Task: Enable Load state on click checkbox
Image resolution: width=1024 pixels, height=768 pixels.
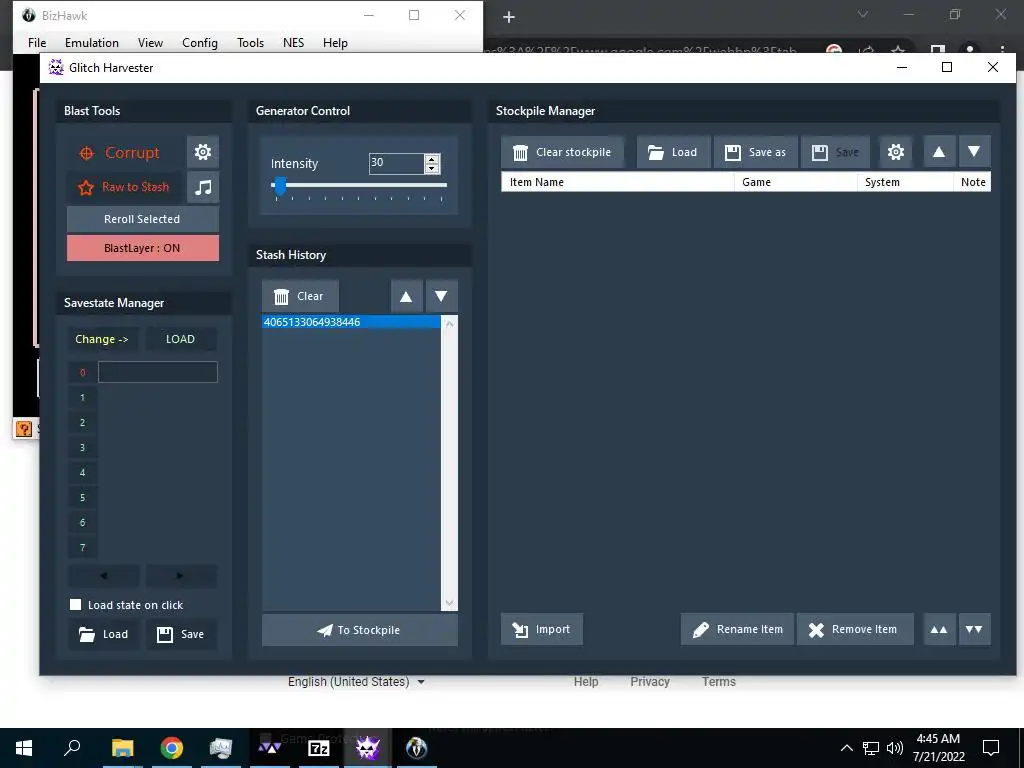Action: click(76, 605)
